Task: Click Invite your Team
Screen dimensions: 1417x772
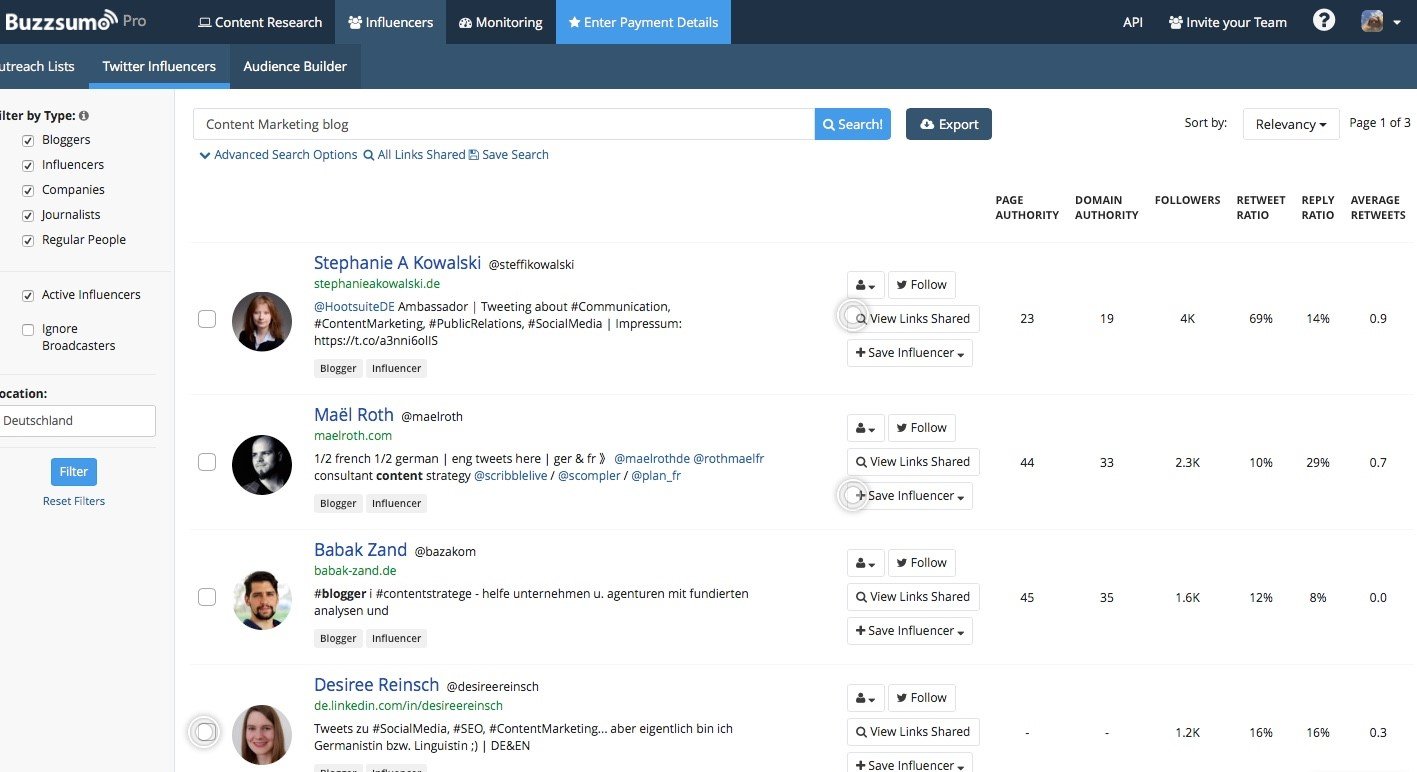Action: point(1228,22)
